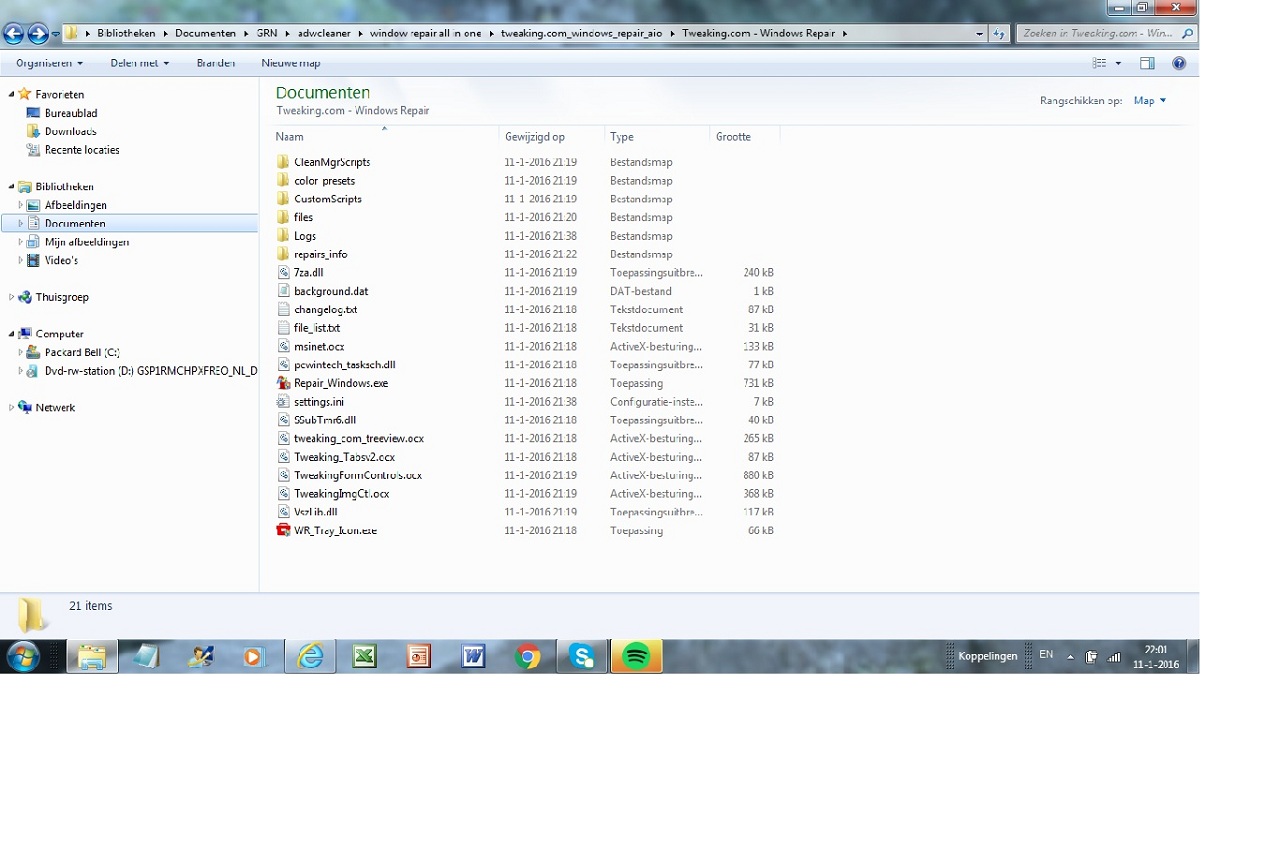This screenshot has width=1280, height=847.
Task: Expand the Documenten library node
Action: click(20, 224)
